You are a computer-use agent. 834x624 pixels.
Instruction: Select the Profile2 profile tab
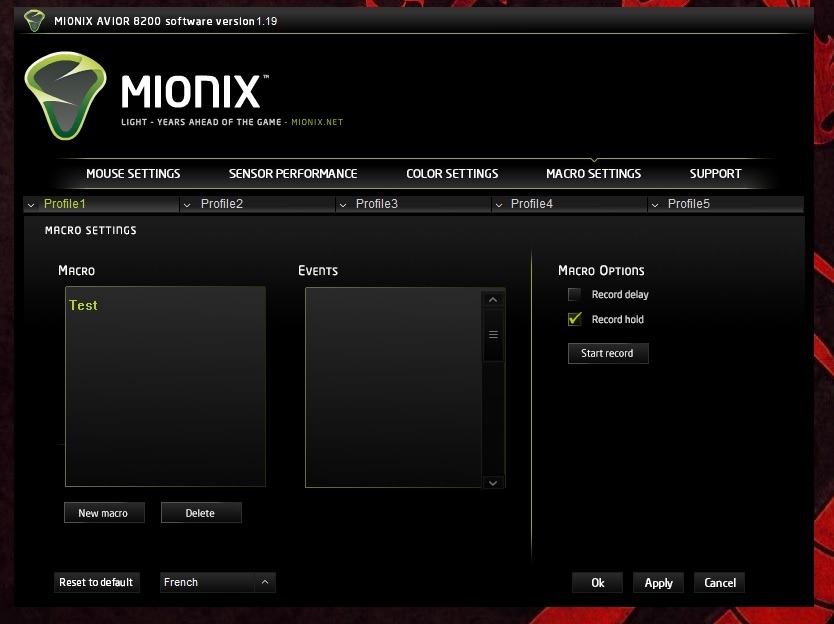258,204
